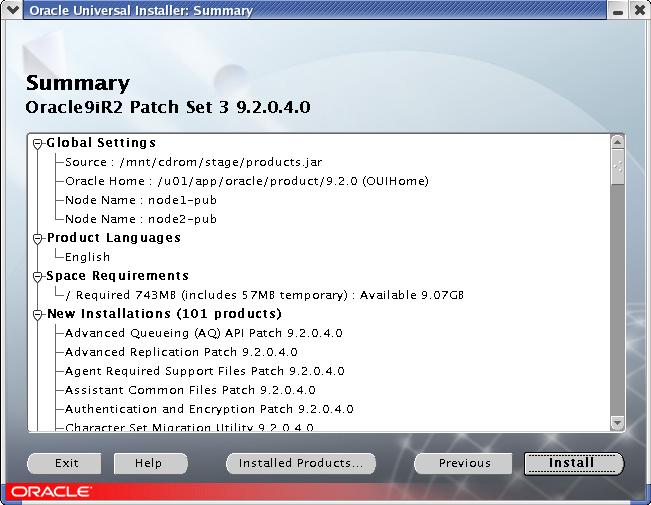Open the window menu icon in title bar

point(11,11)
